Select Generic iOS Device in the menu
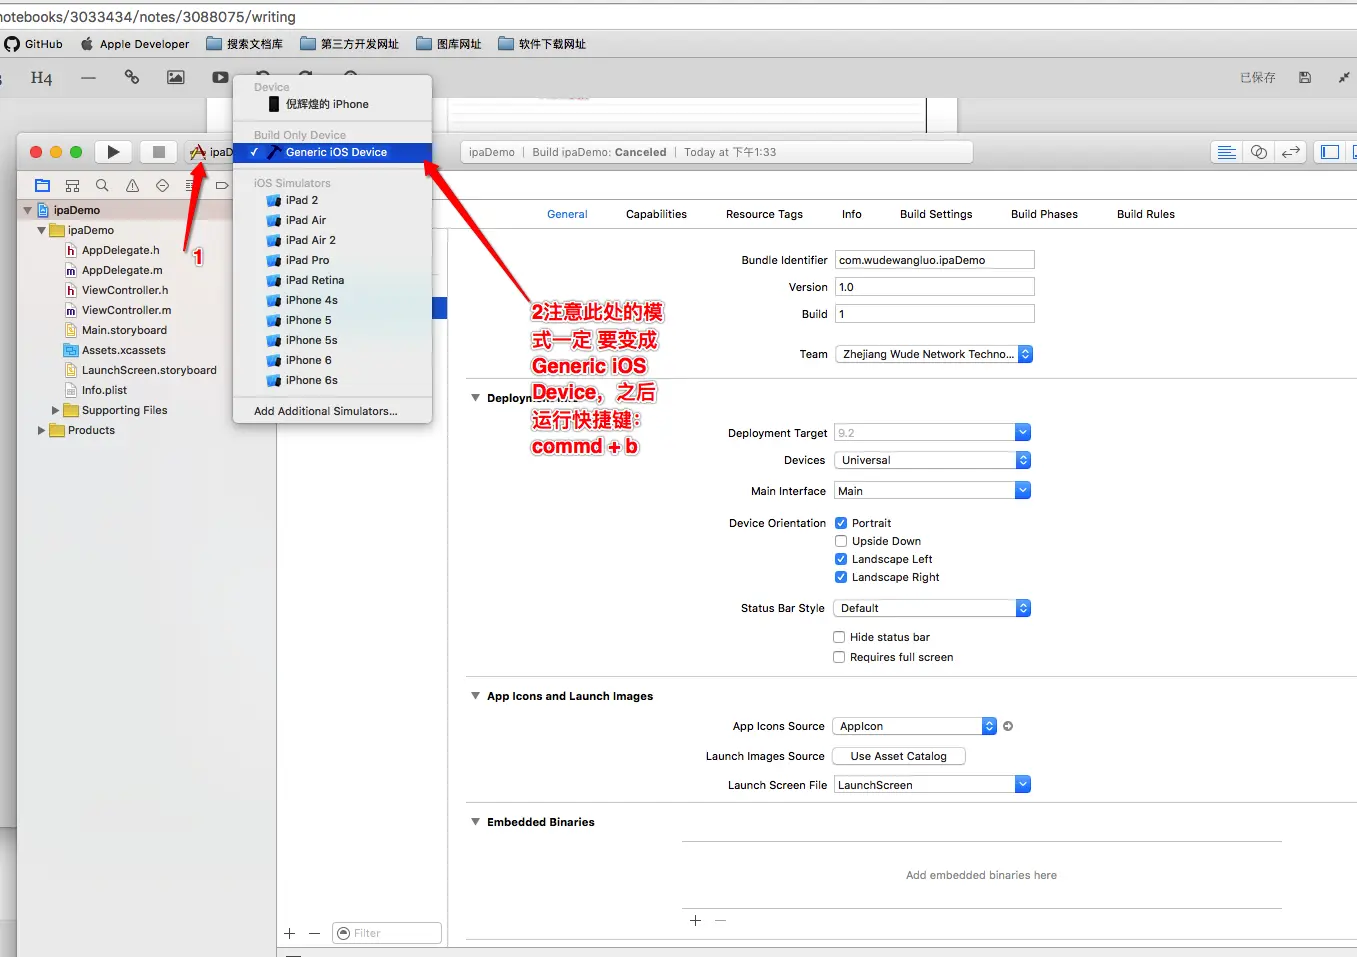This screenshot has width=1357, height=957. click(333, 152)
